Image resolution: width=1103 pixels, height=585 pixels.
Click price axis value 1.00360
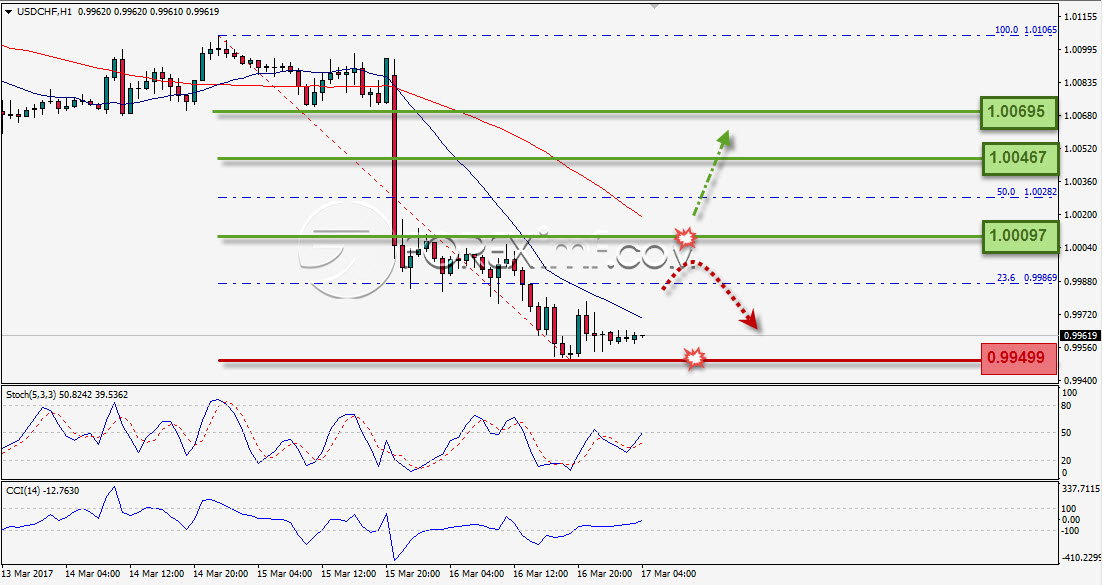click(x=1081, y=181)
